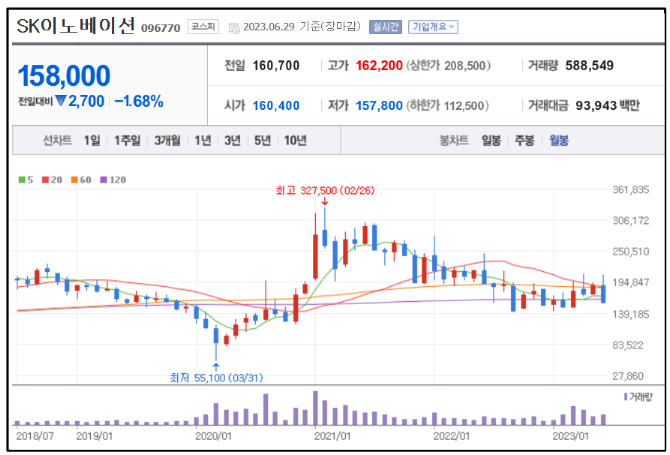Viewport: 670px width, 455px height.
Task: Click the 하한가 112,500 text
Action: click(x=447, y=105)
